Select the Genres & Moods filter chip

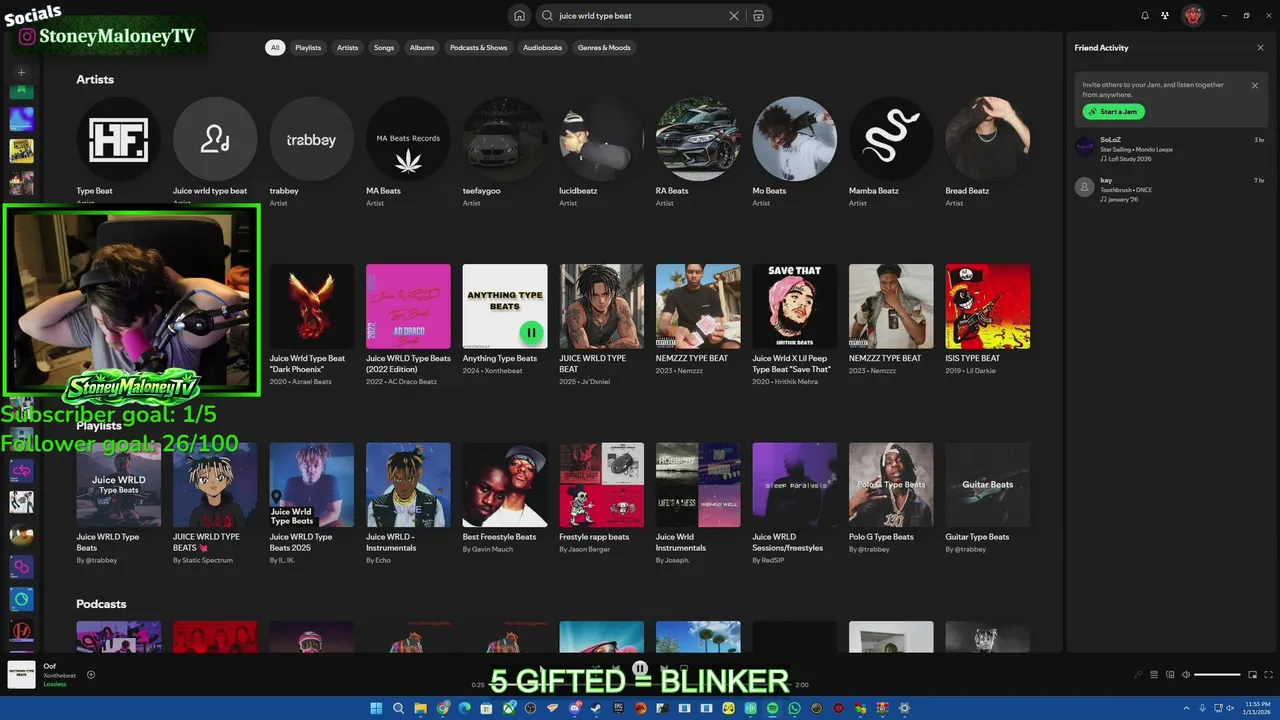pos(604,47)
